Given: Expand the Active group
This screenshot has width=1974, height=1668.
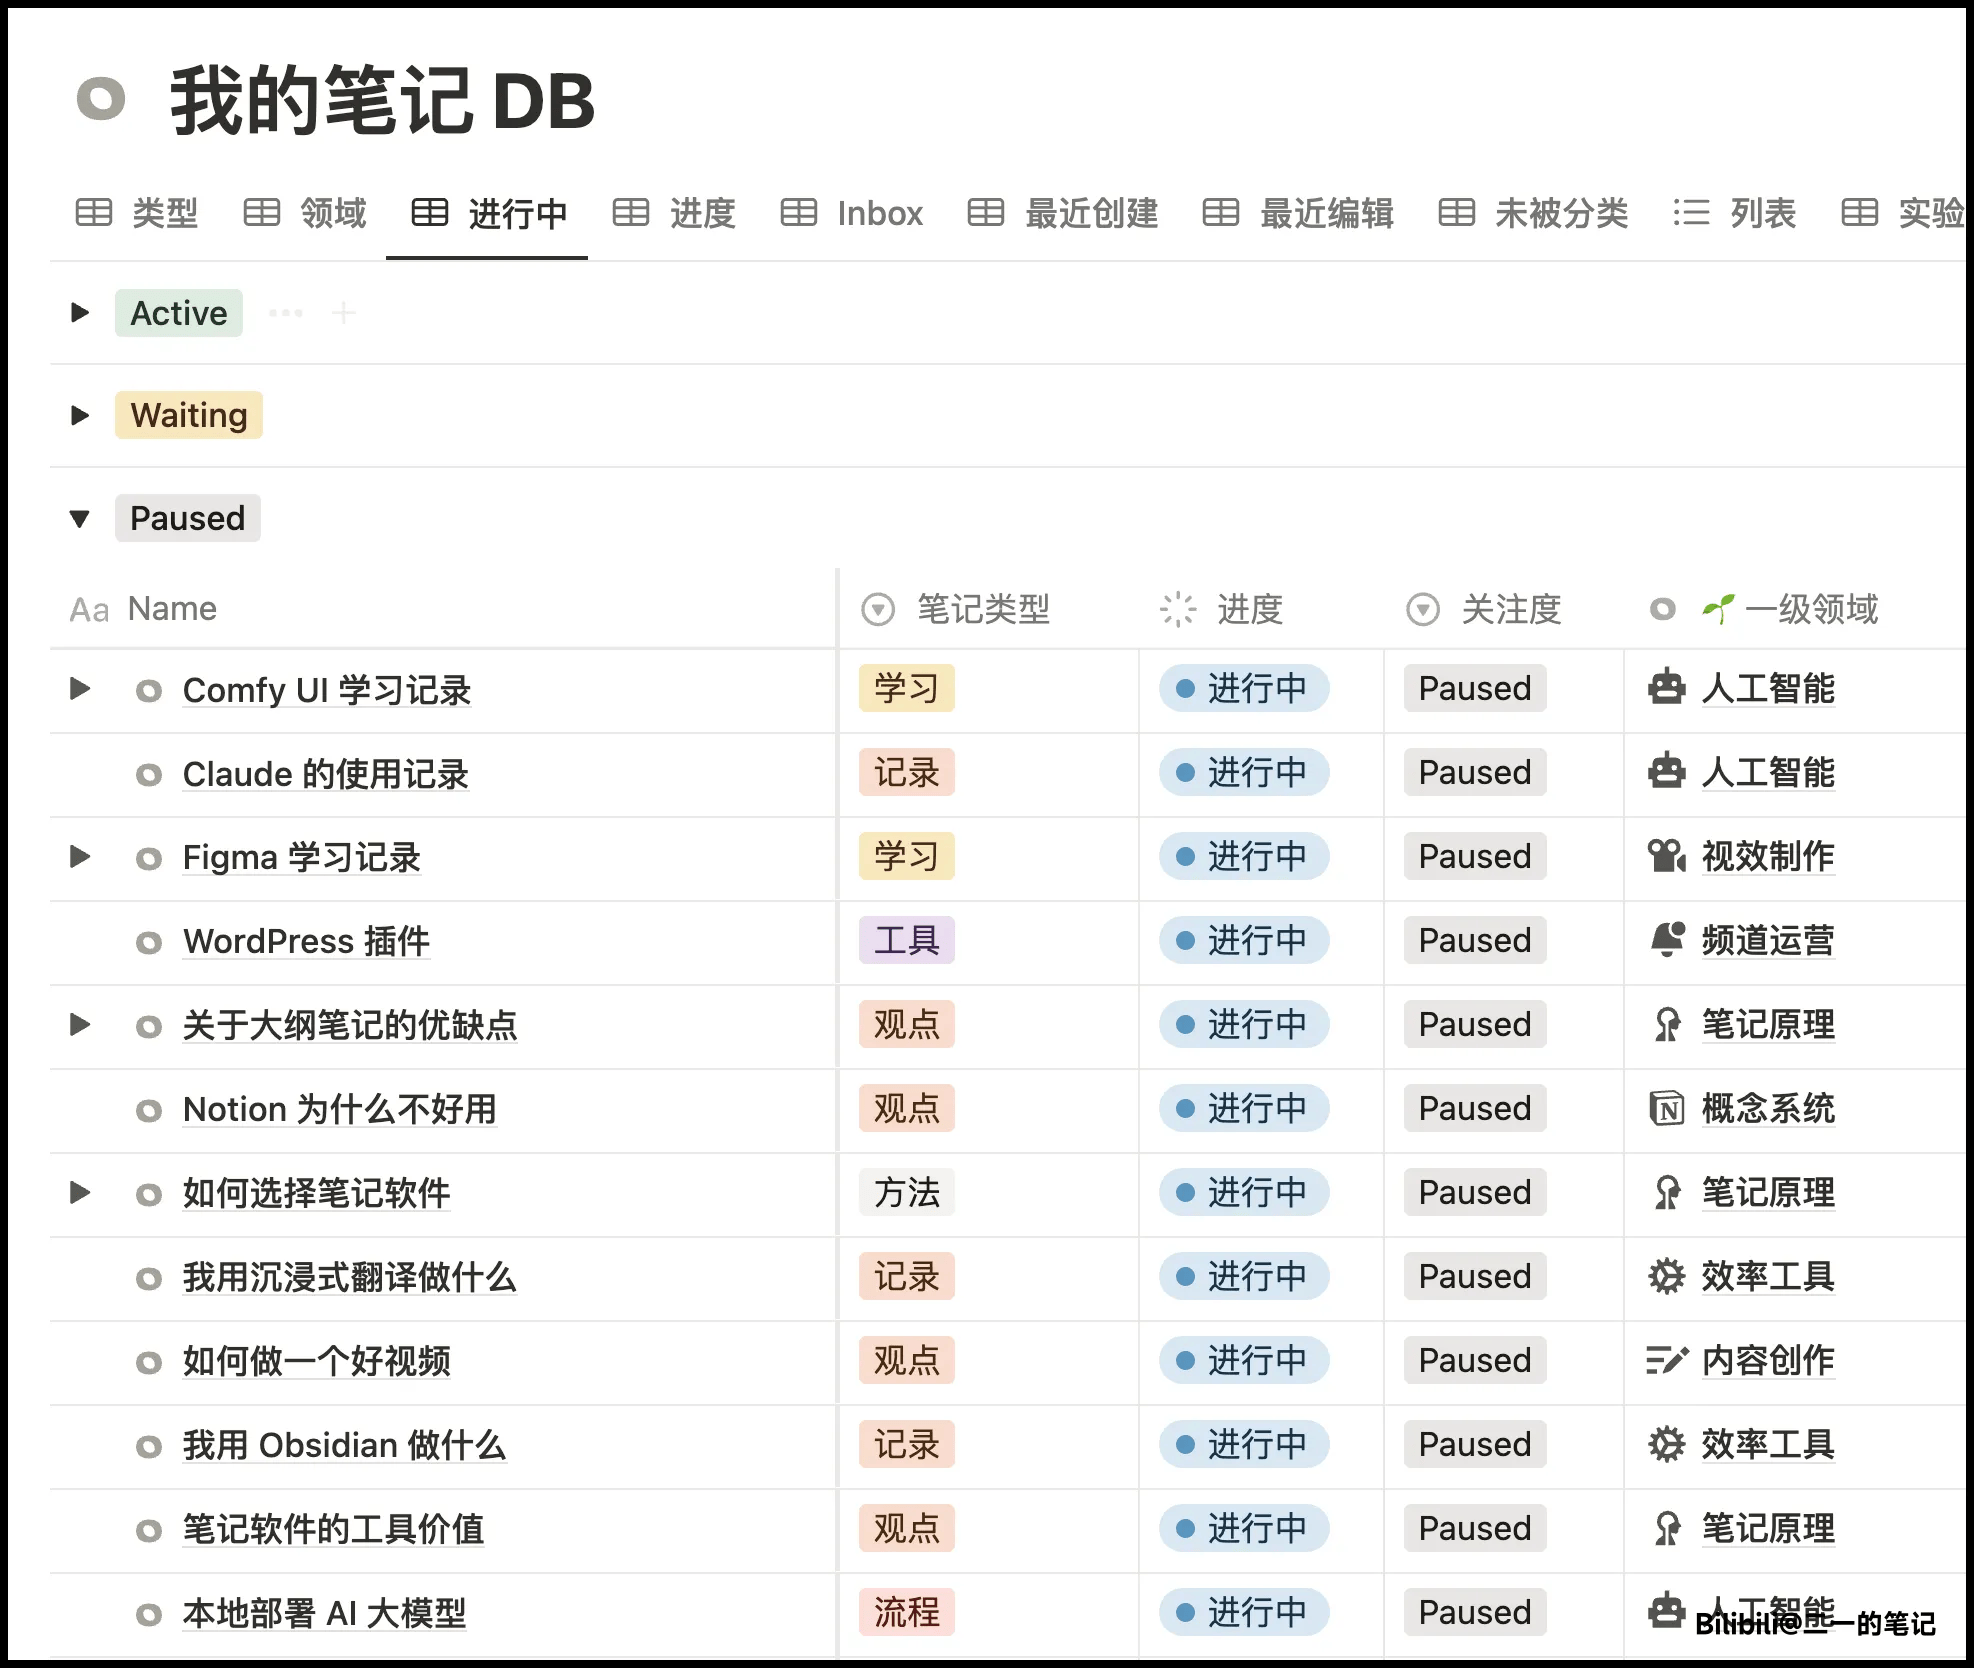Looking at the screenshot, I should [80, 313].
